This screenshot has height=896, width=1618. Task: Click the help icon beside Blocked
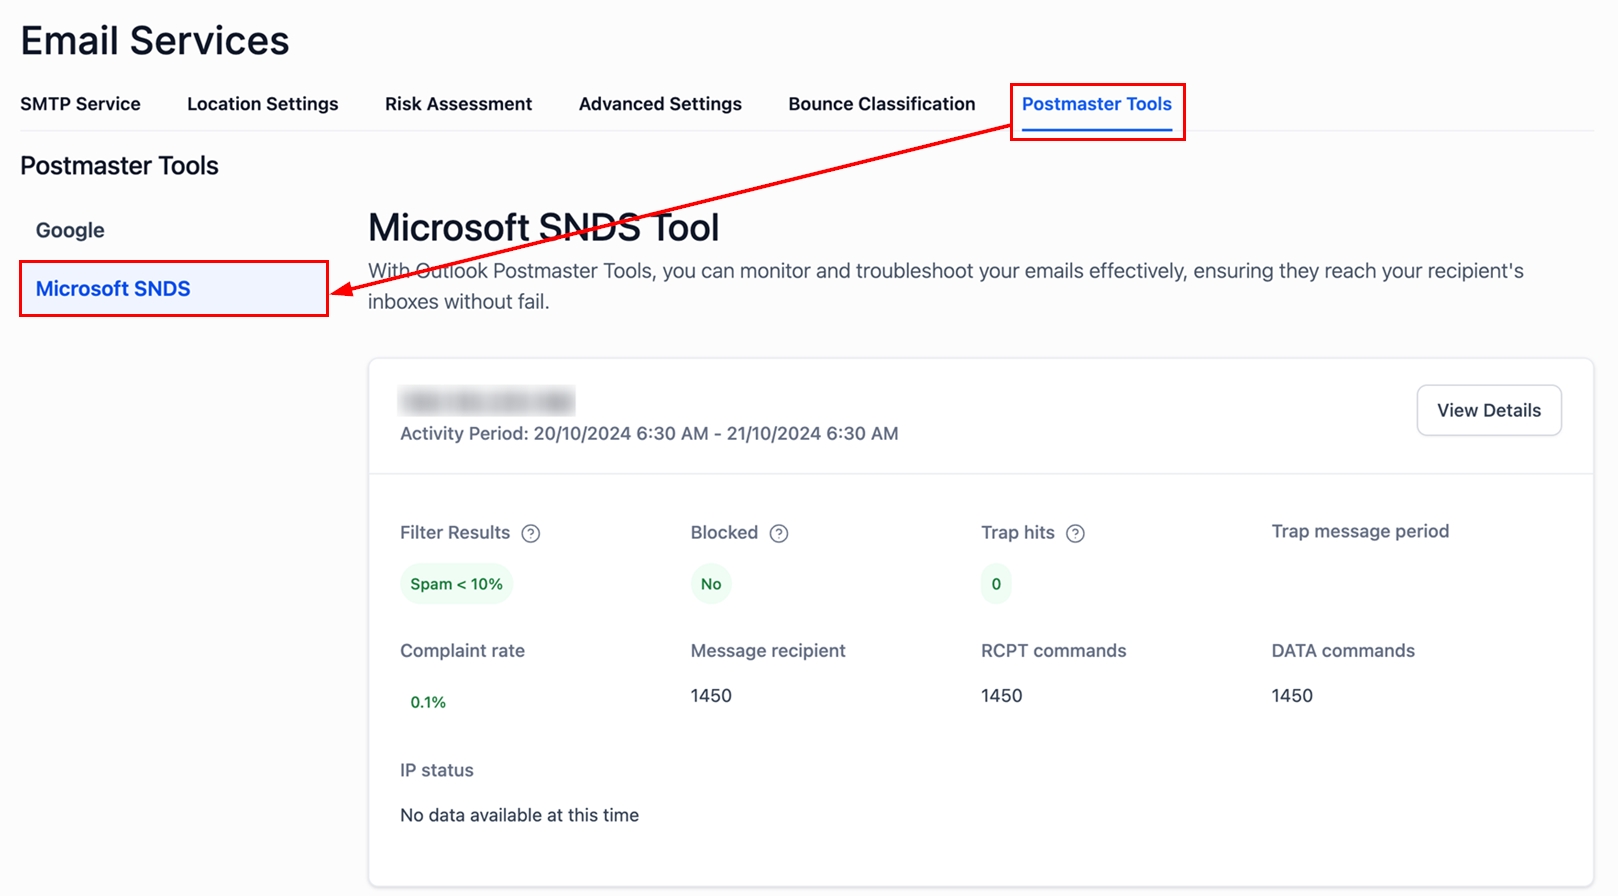[779, 534]
